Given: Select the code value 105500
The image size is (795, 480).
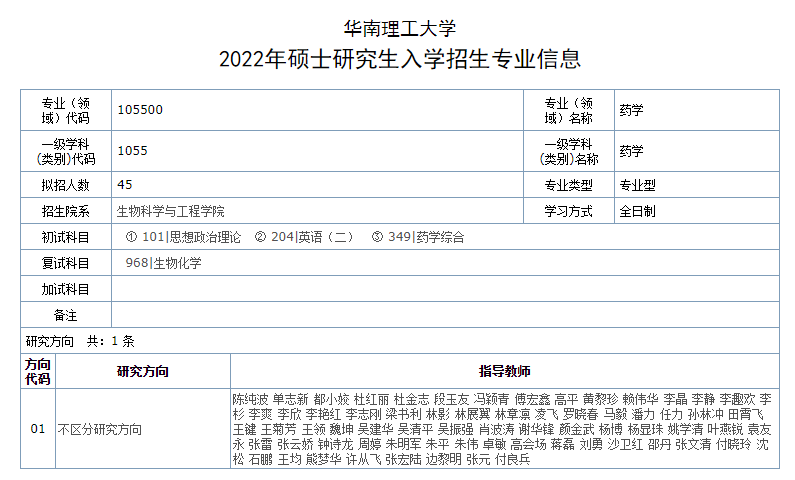Looking at the screenshot, I should [x=140, y=110].
